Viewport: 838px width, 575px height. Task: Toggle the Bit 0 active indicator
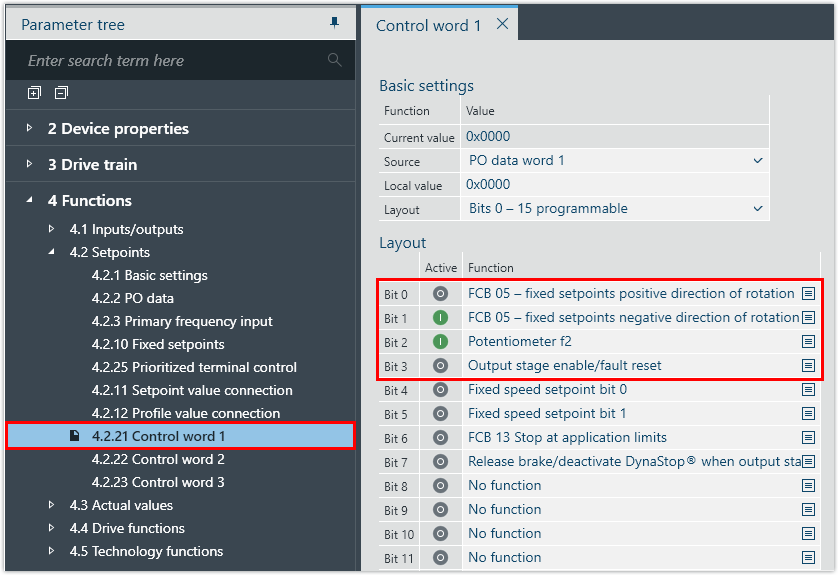[440, 294]
